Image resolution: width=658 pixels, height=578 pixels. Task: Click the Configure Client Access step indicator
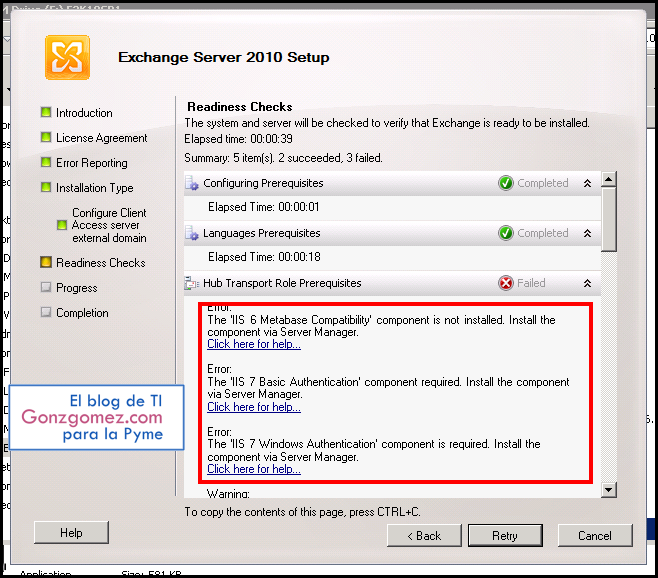[62, 225]
